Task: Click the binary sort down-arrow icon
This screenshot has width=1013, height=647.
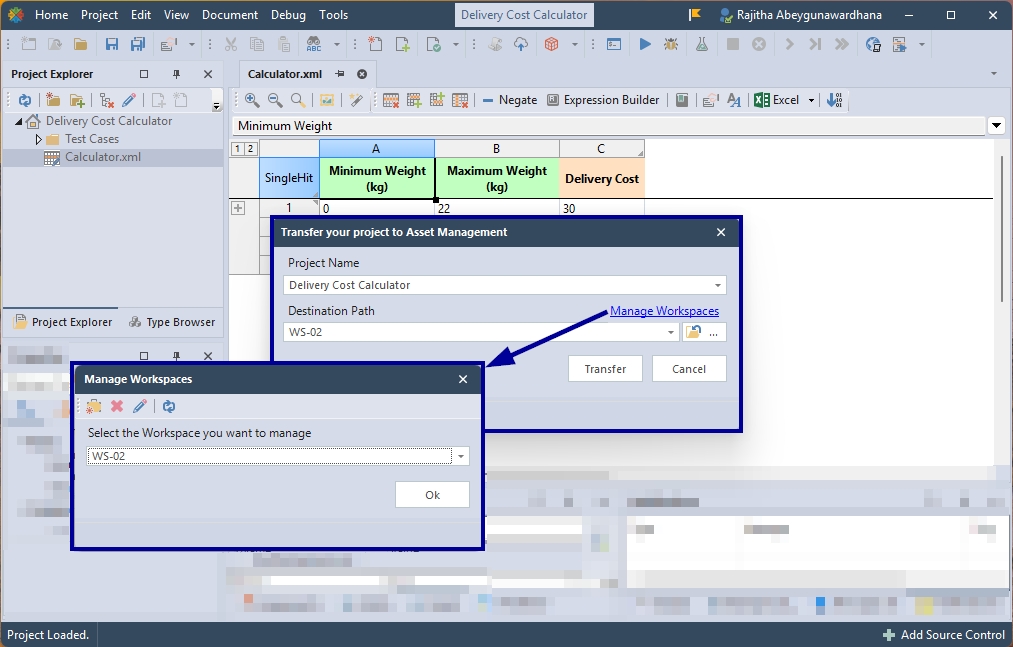Action: pyautogui.click(x=835, y=100)
